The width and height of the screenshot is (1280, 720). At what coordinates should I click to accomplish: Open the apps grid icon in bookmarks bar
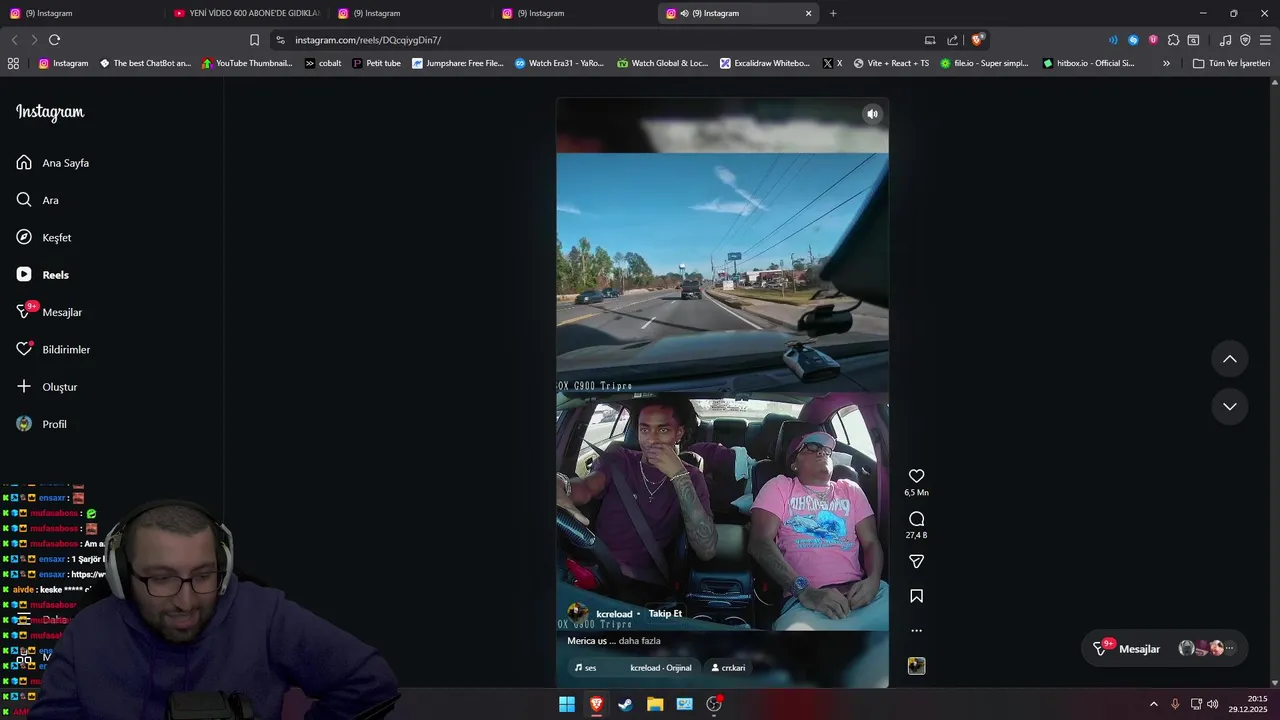(13, 63)
